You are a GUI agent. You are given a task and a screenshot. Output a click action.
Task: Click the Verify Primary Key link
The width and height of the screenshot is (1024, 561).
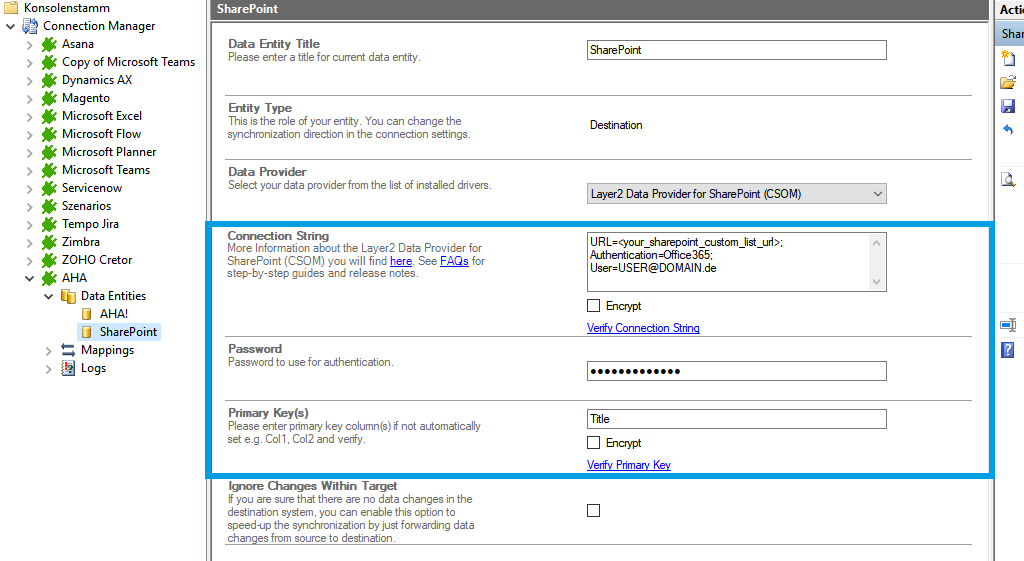(x=629, y=465)
